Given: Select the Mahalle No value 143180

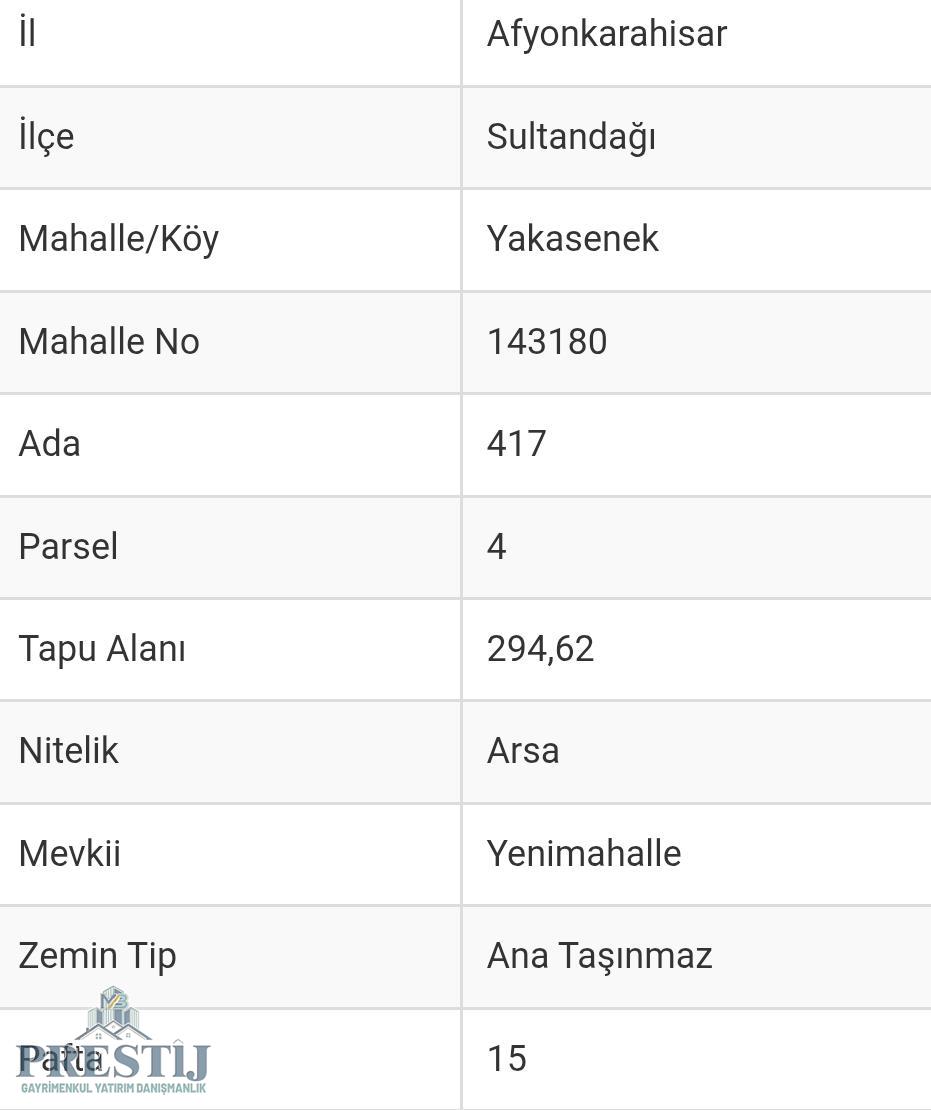Looking at the screenshot, I should (547, 342).
